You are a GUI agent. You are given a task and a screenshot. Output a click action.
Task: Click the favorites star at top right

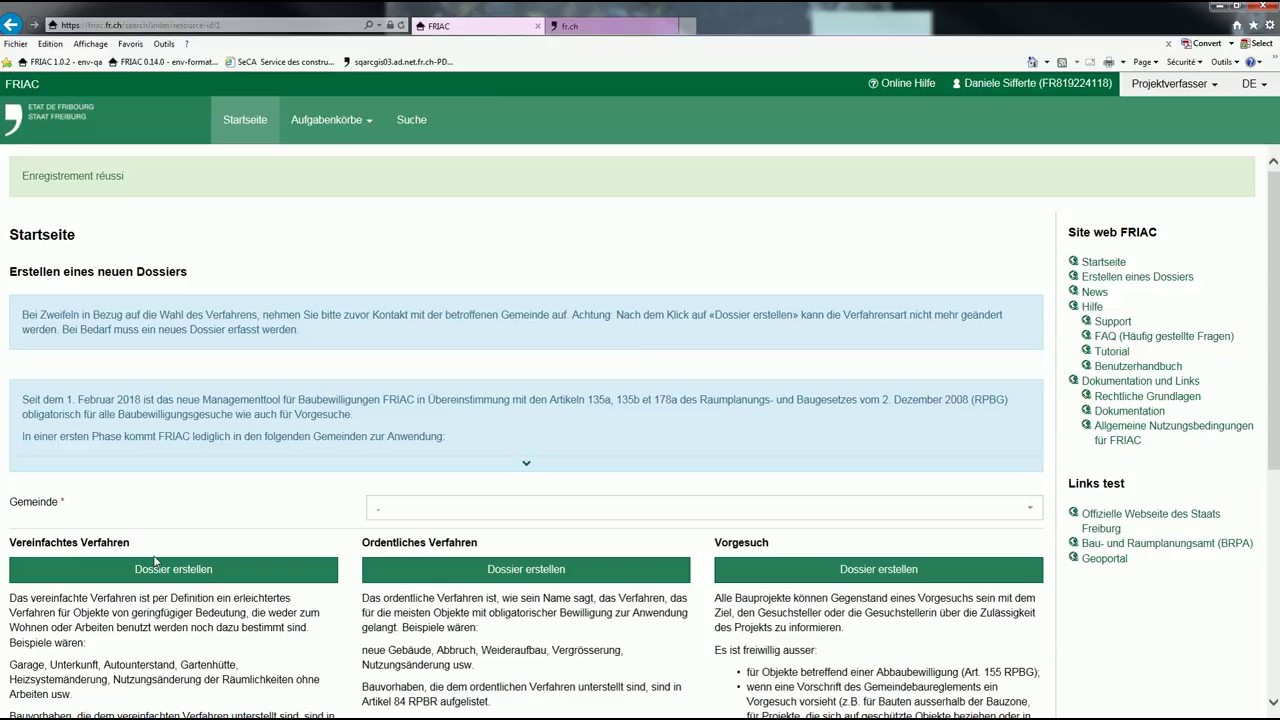[1253, 25]
